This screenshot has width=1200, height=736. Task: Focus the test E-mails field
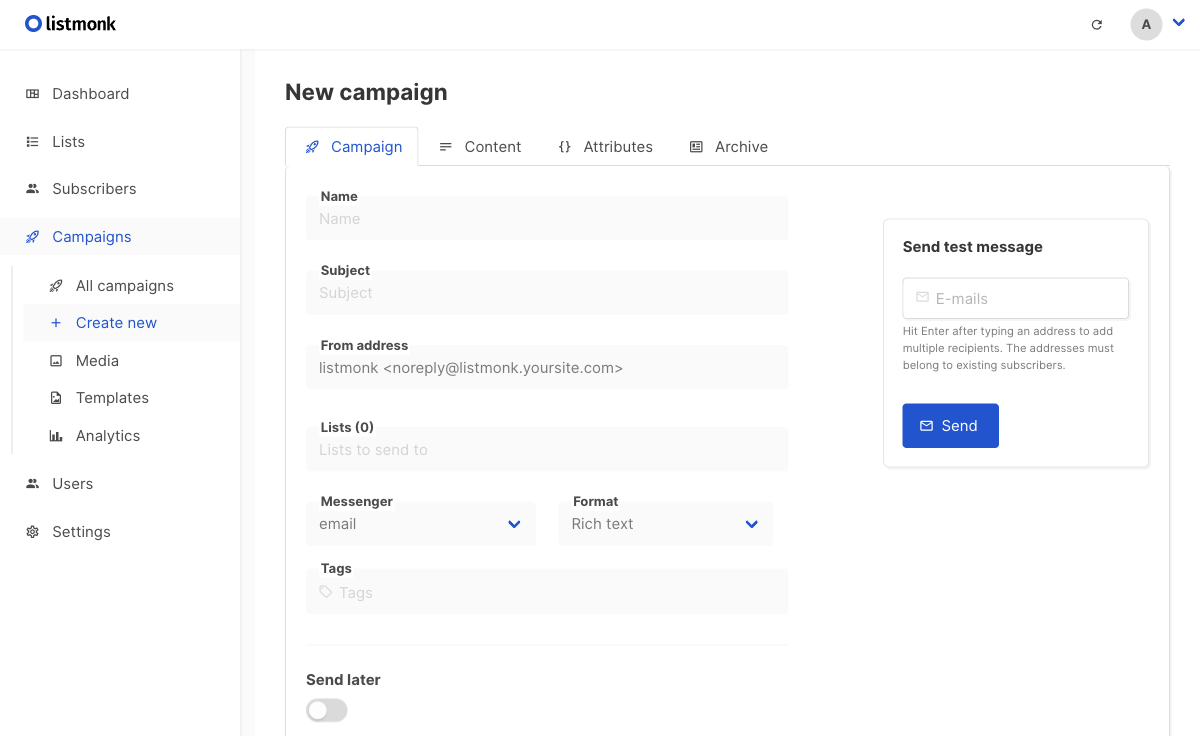click(1016, 298)
